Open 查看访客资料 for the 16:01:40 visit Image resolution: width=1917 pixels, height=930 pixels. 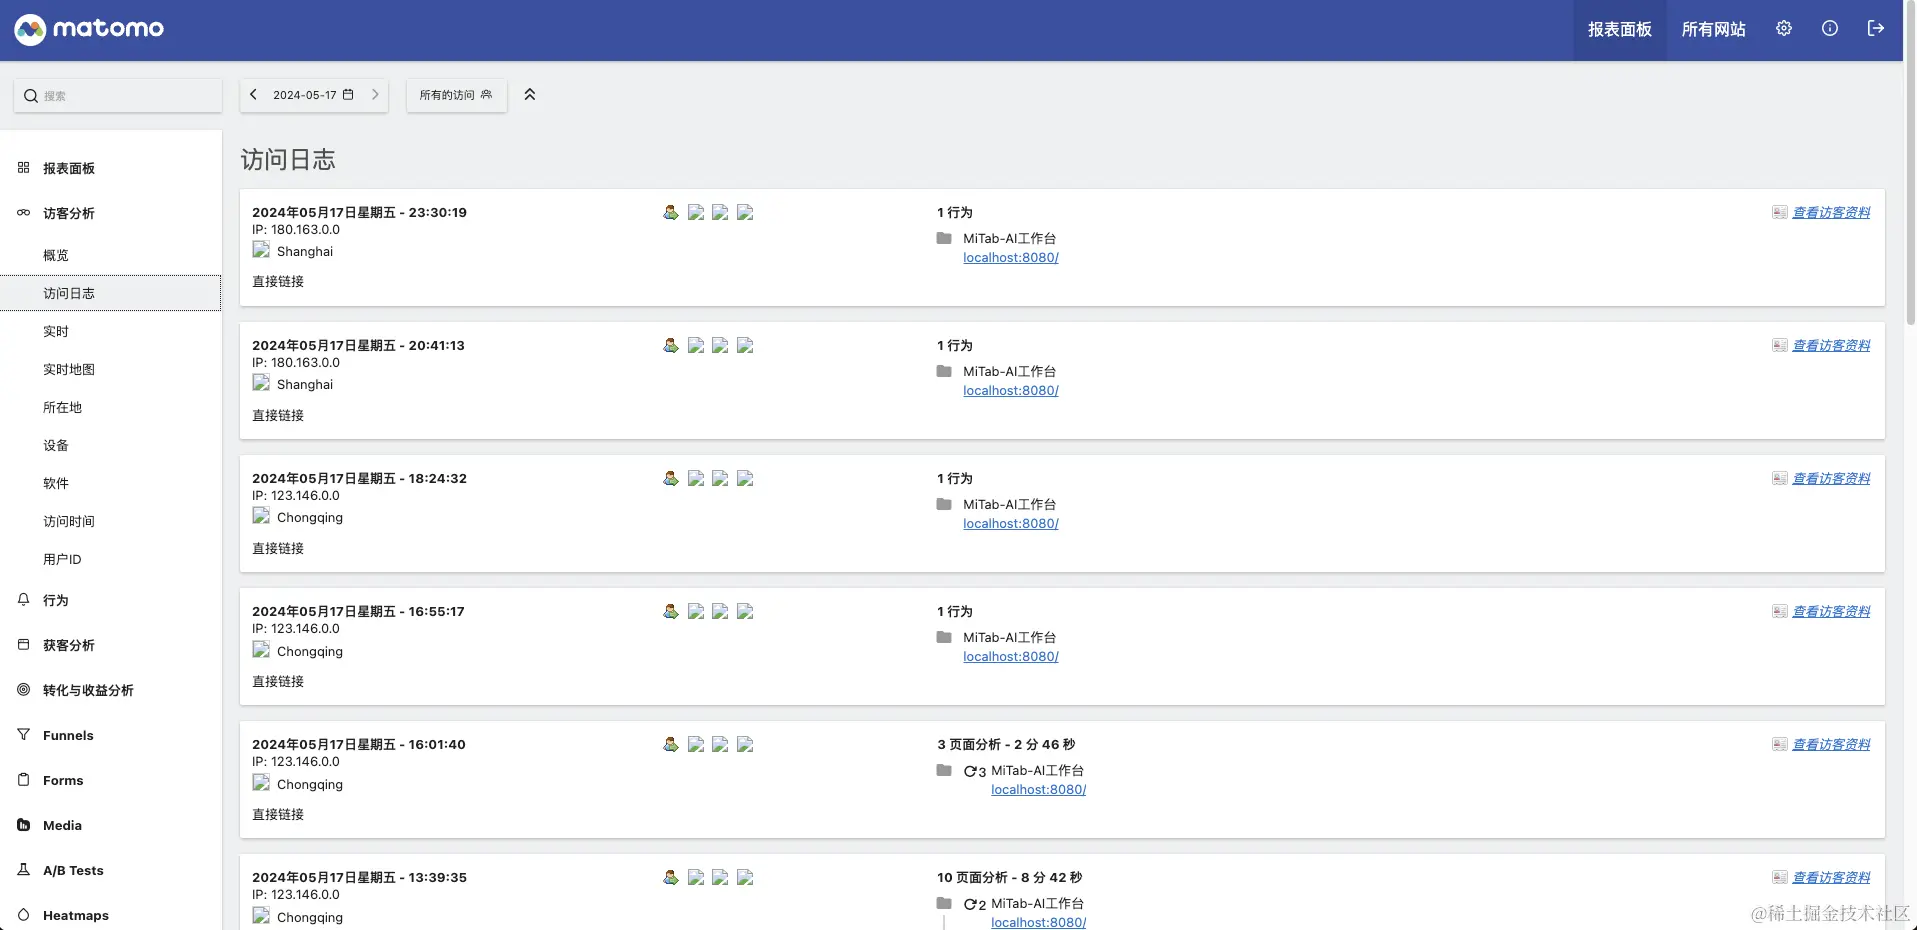pos(1831,744)
